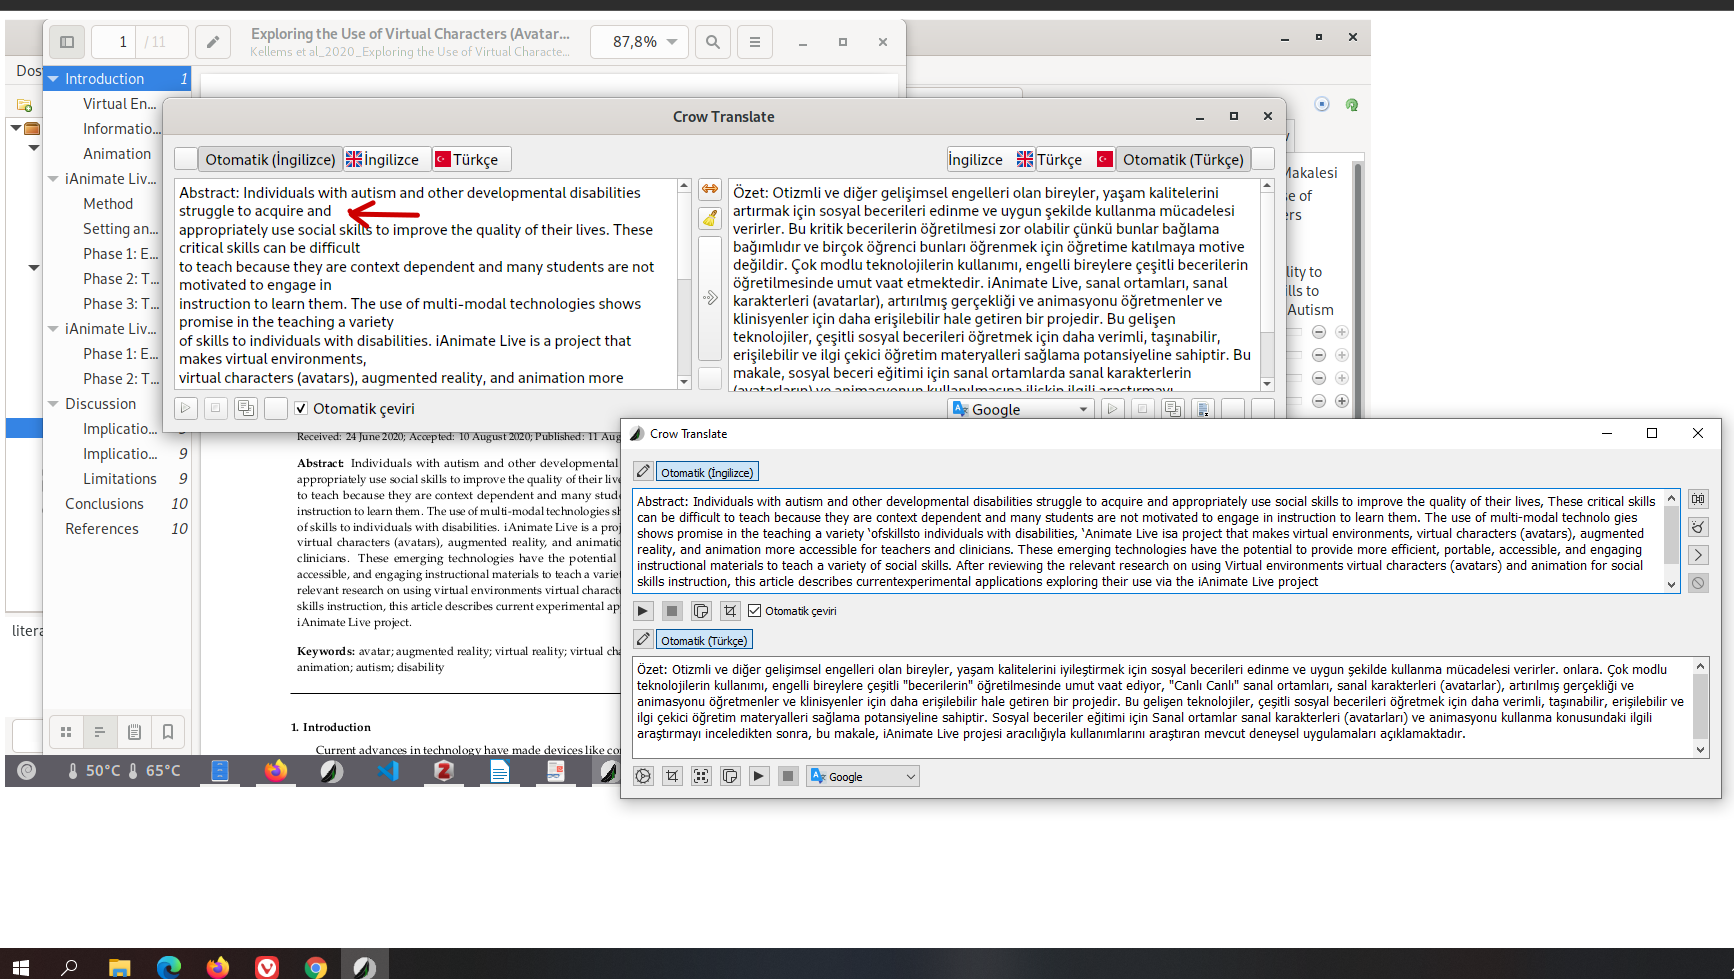Click translation text scrollbar in lower Crow Translate
The height and width of the screenshot is (979, 1734).
coord(1700,707)
